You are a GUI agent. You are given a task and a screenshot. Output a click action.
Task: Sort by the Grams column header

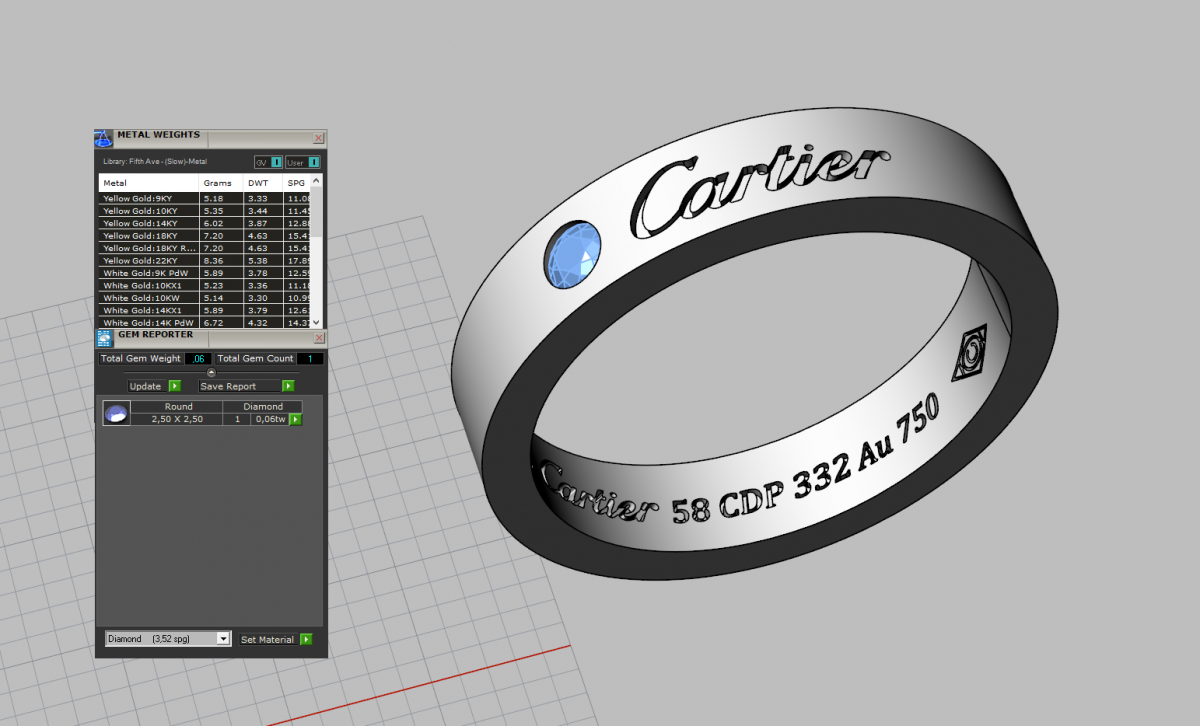point(217,184)
